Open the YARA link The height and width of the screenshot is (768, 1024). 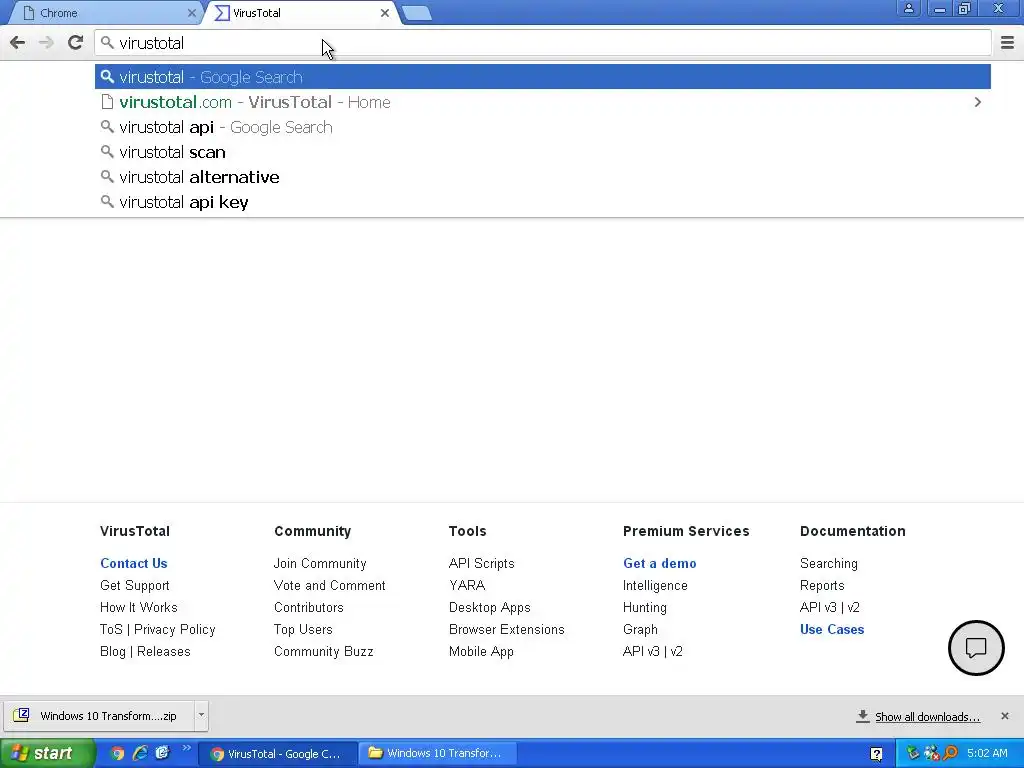tap(467, 586)
